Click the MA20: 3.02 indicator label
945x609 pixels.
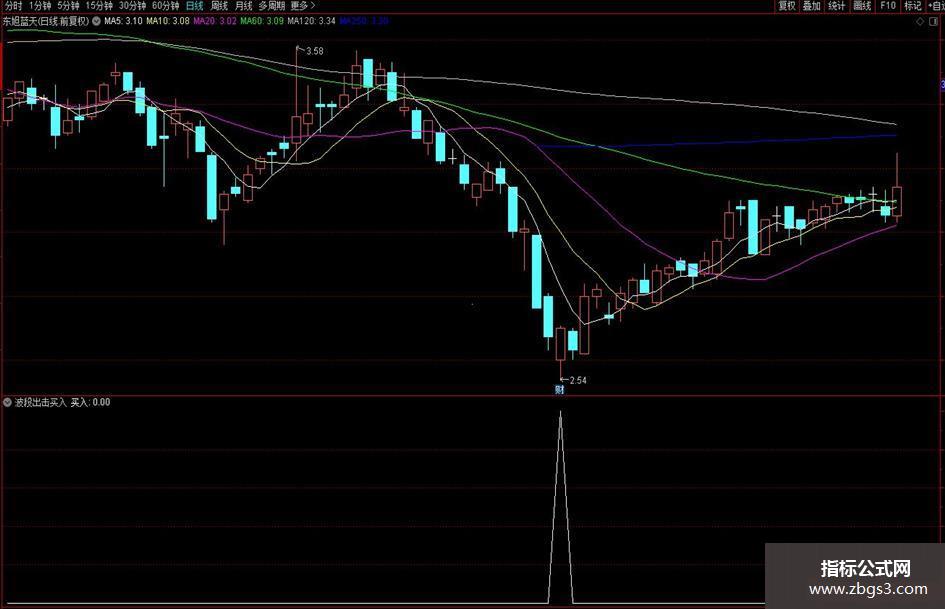[x=215, y=21]
